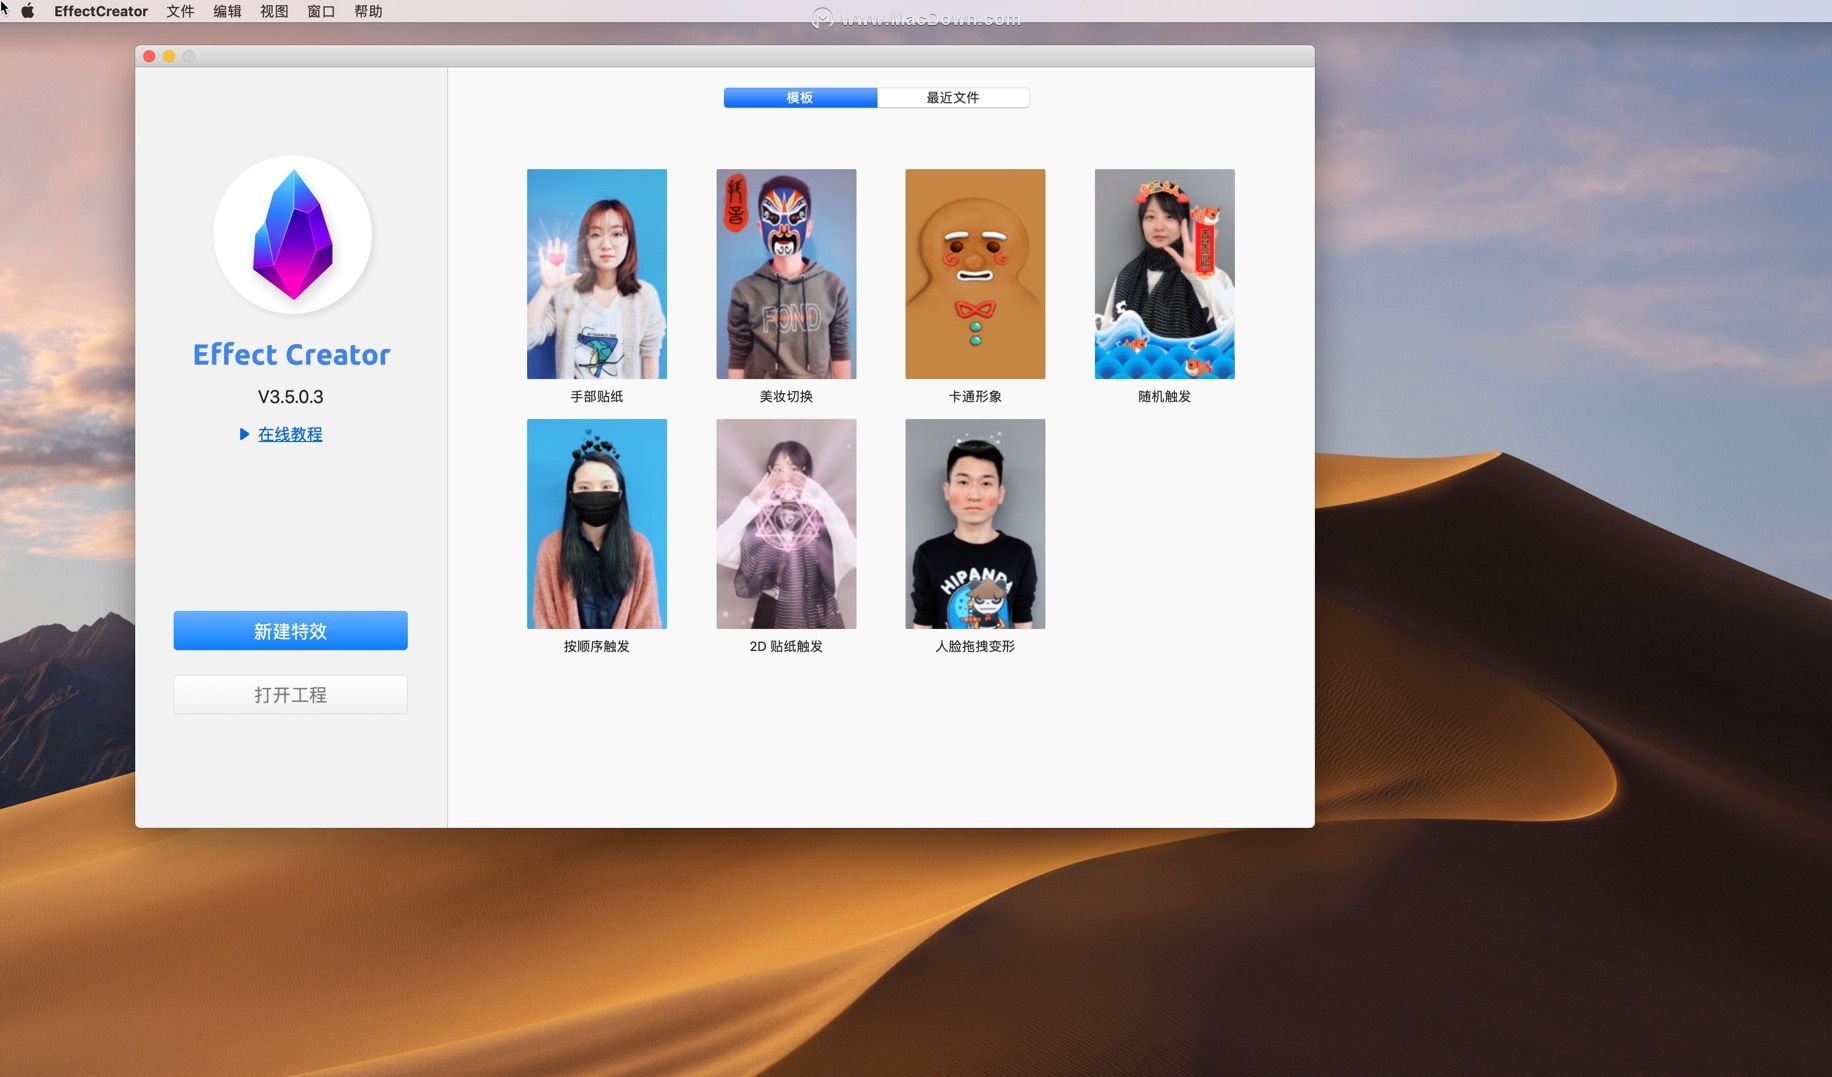The width and height of the screenshot is (1832, 1077).
Task: Switch to the 模板 tab
Action: point(800,97)
